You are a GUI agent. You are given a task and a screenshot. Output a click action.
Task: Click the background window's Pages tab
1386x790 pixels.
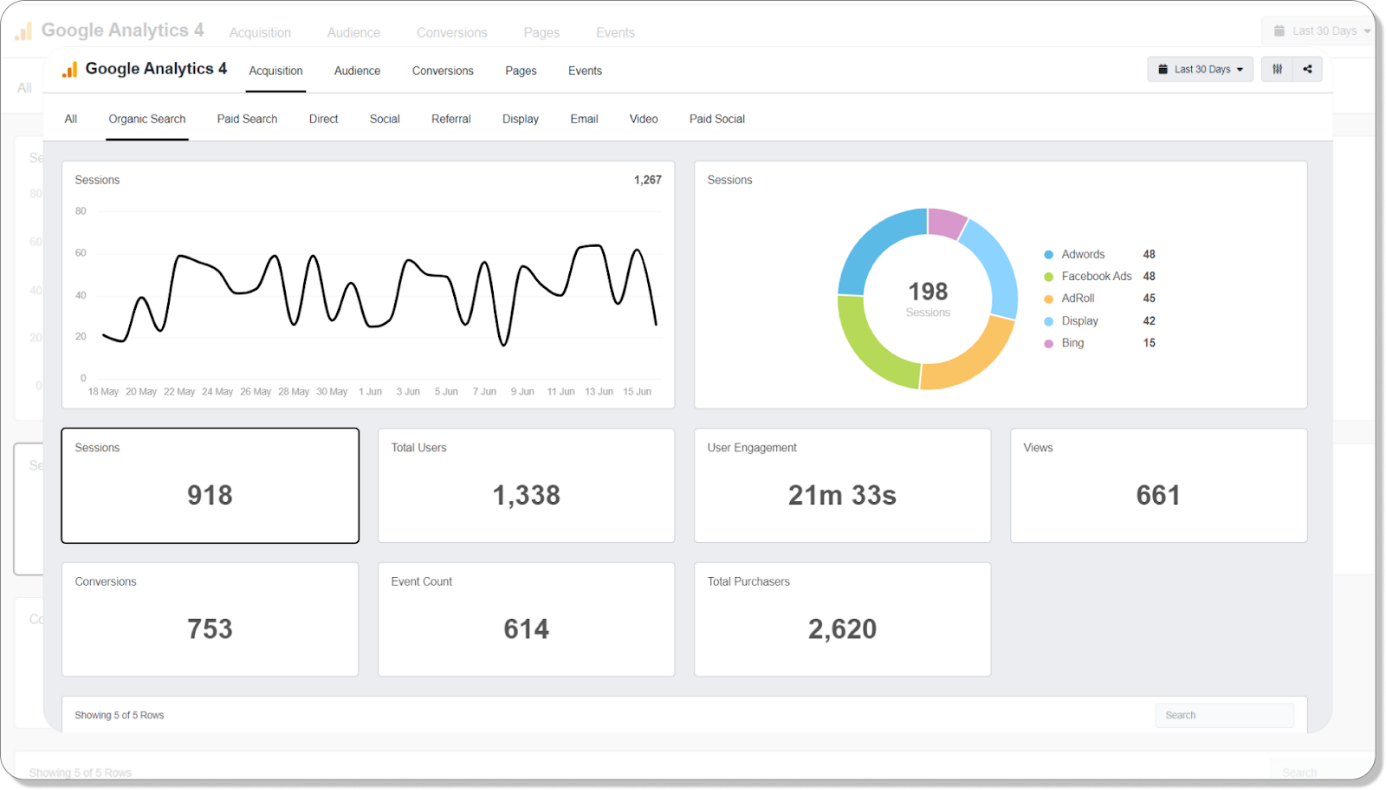(541, 33)
